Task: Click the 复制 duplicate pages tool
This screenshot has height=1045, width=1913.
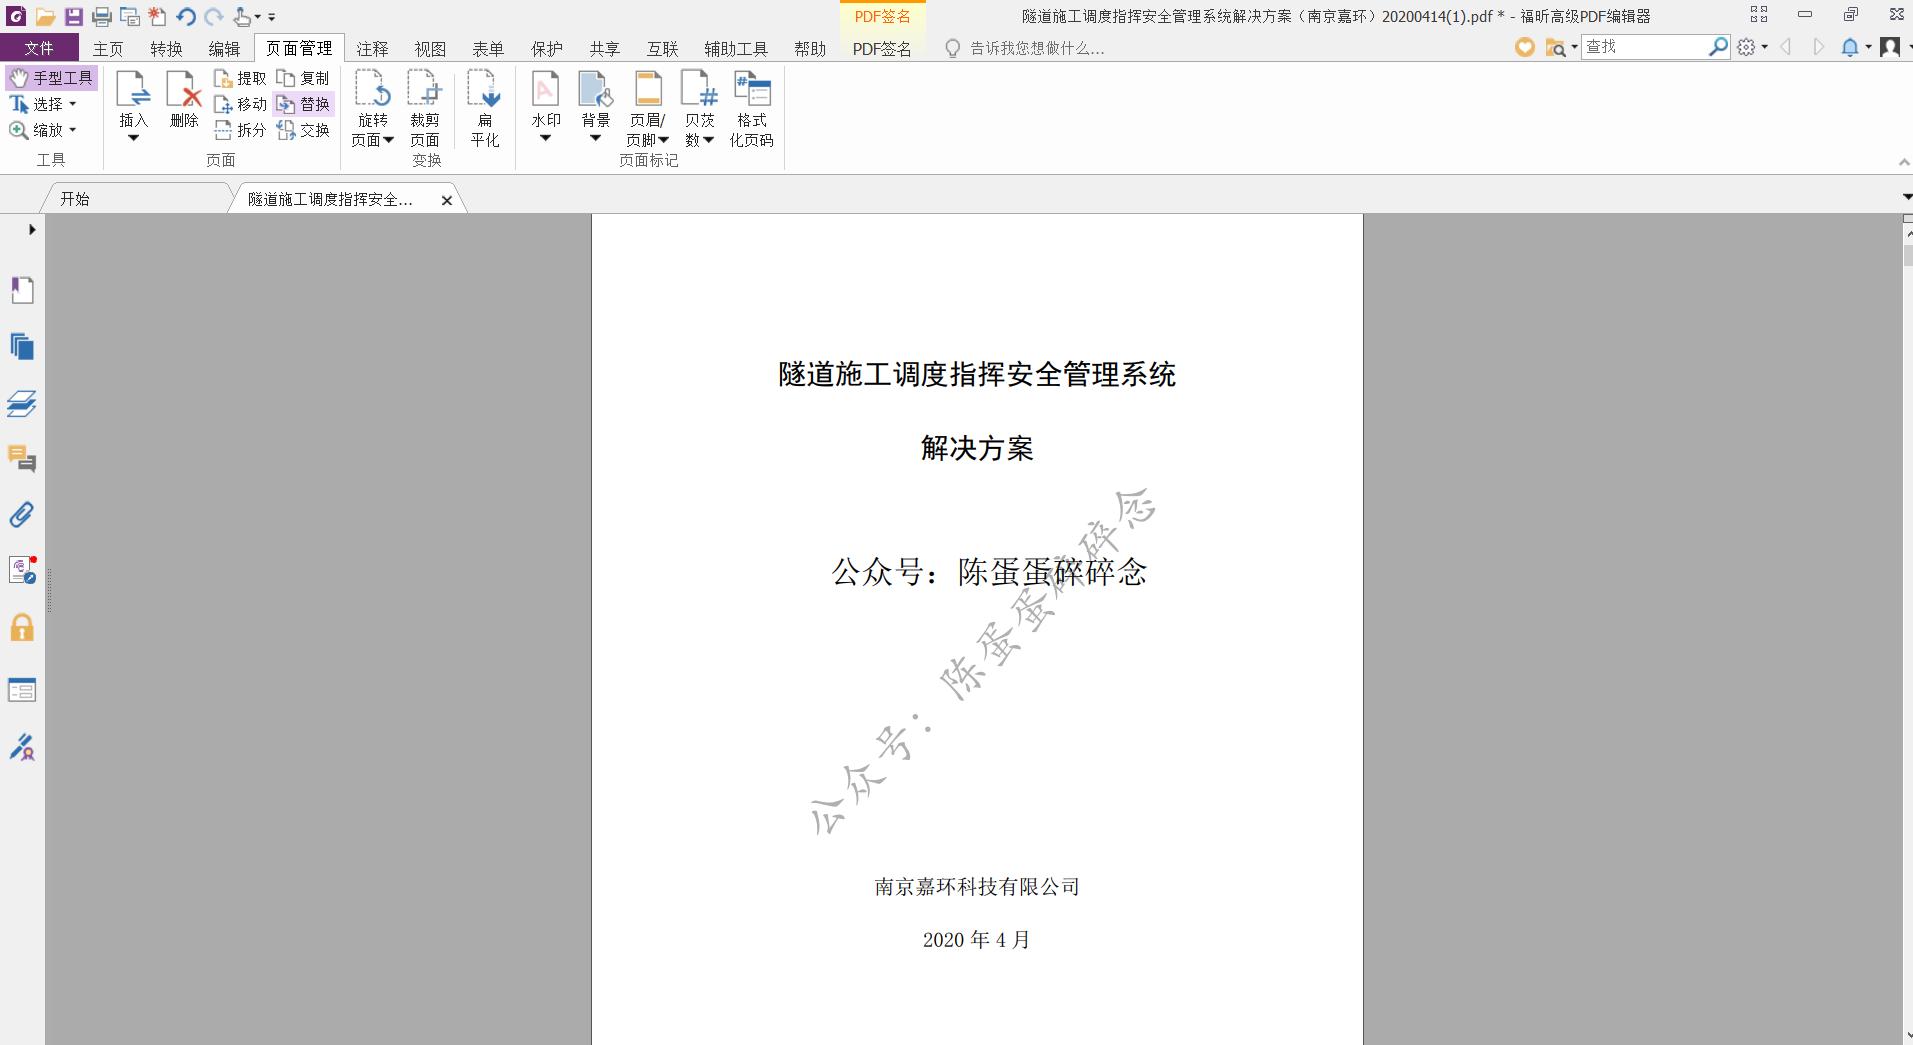Action: click(x=304, y=77)
